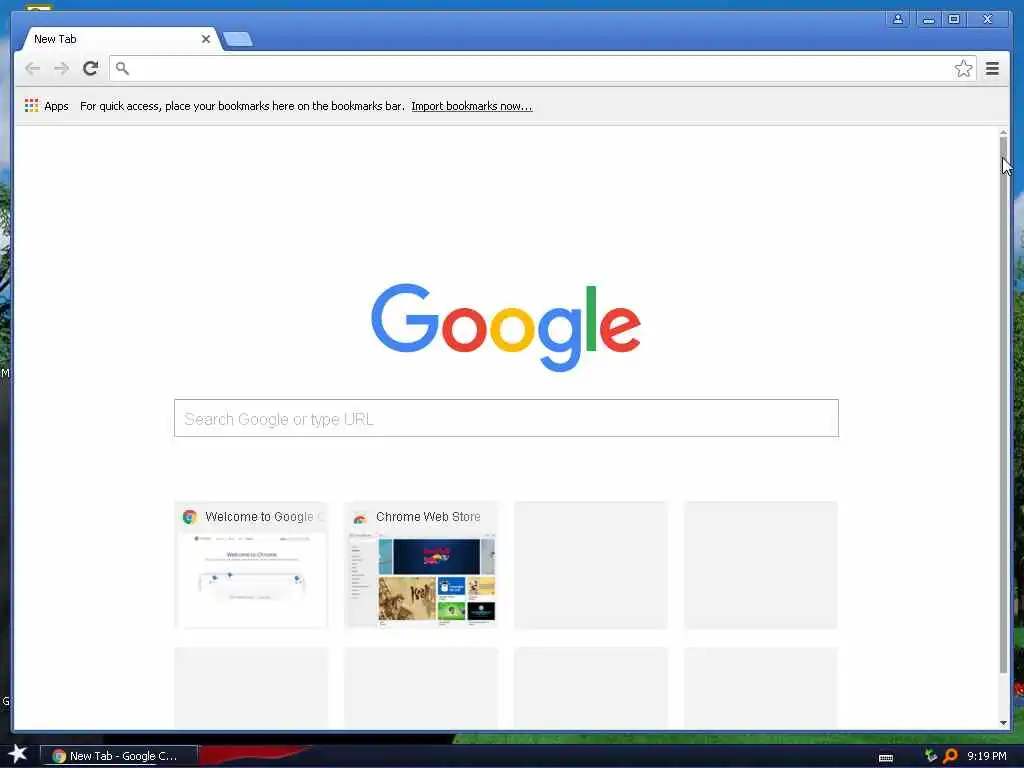1024x768 pixels.
Task: Click Import bookmarks now link
Action: coord(472,106)
